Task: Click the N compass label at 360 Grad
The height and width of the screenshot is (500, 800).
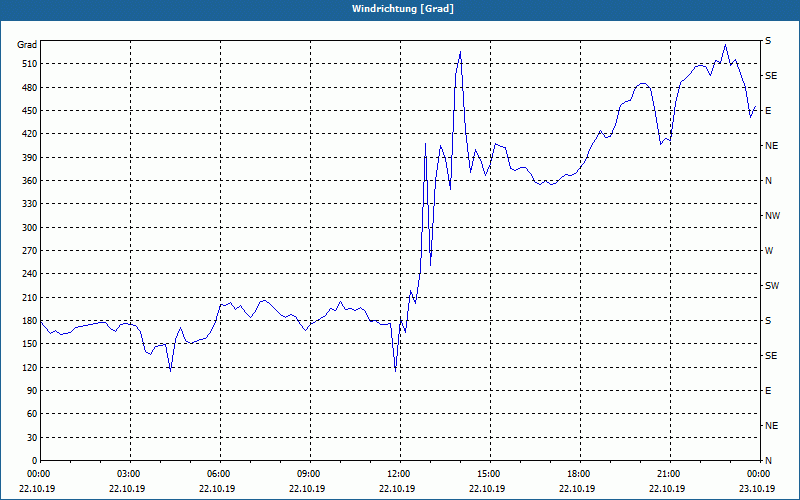Action: 768,181
